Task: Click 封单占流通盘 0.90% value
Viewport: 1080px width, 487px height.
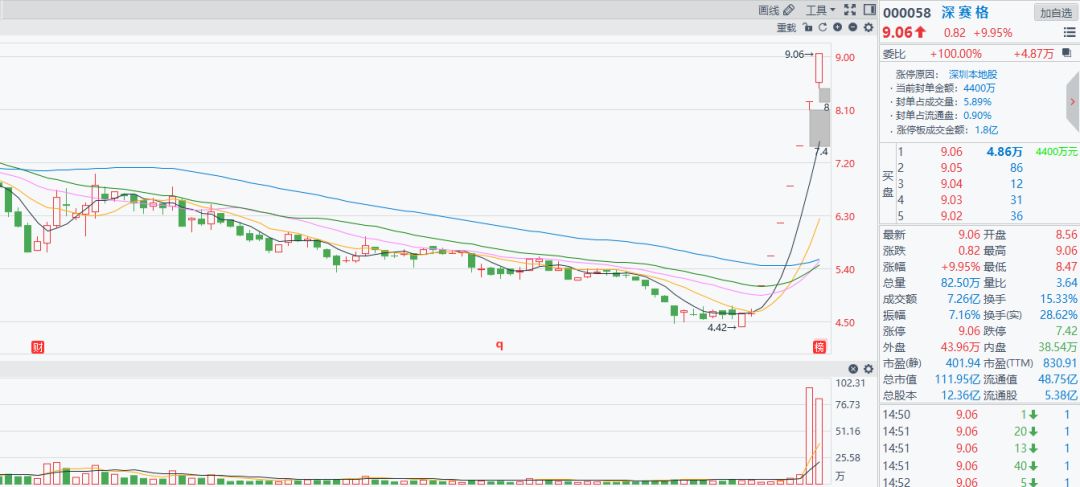Action: pos(977,116)
